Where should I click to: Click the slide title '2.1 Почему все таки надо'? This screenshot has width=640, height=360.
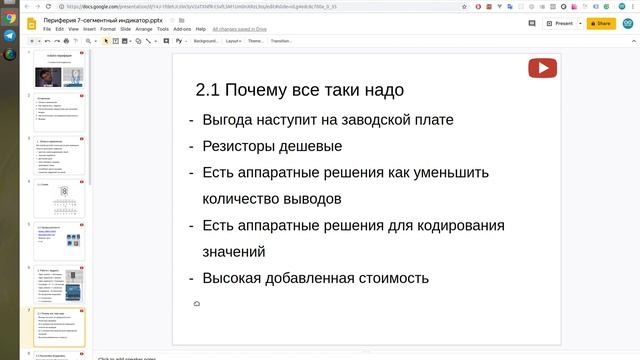pyautogui.click(x=300, y=90)
